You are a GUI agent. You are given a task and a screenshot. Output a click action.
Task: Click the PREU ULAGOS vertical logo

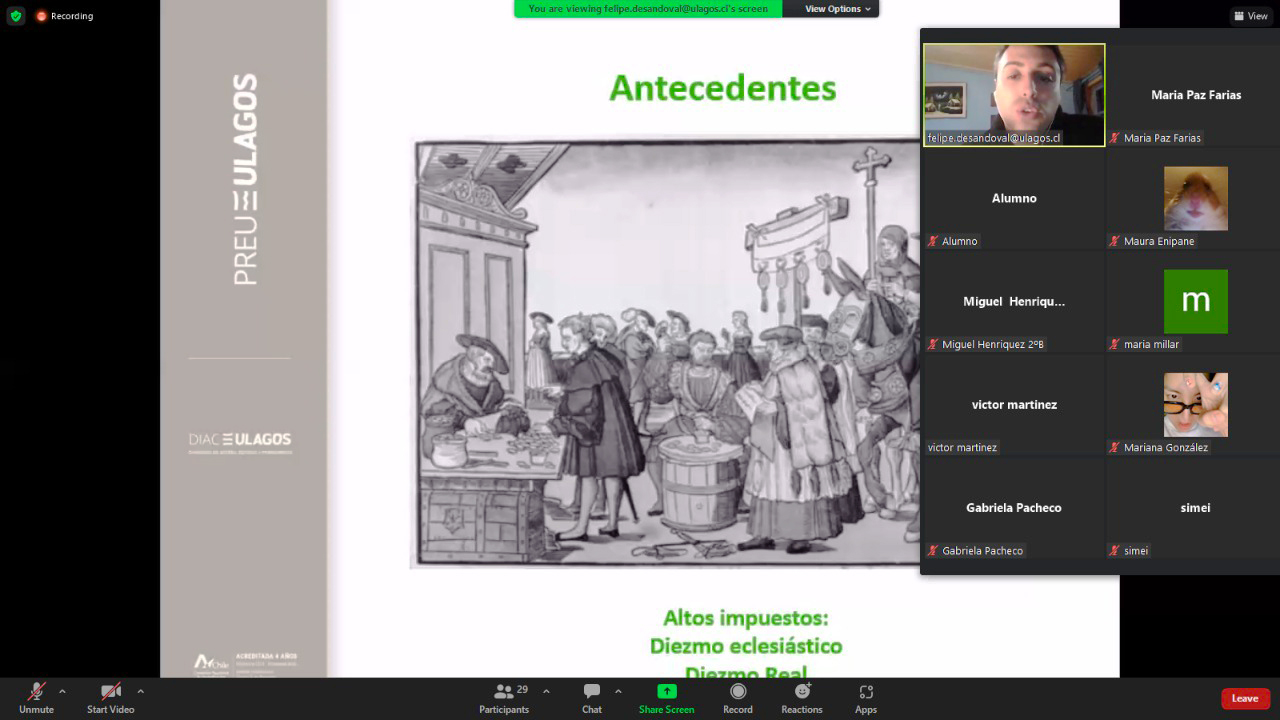click(245, 179)
